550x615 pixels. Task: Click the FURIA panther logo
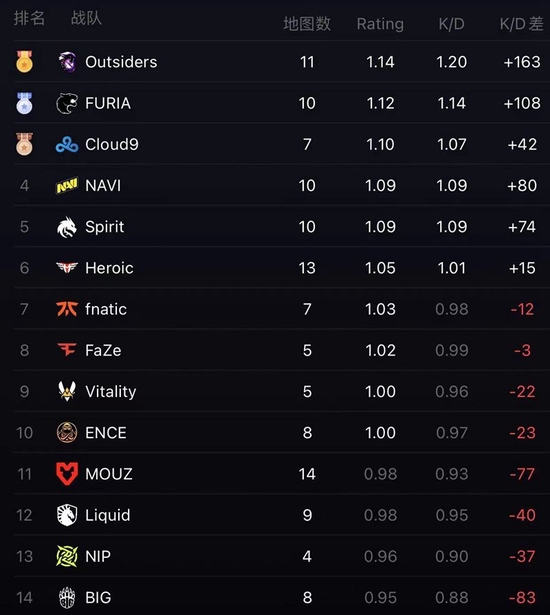tap(67, 103)
